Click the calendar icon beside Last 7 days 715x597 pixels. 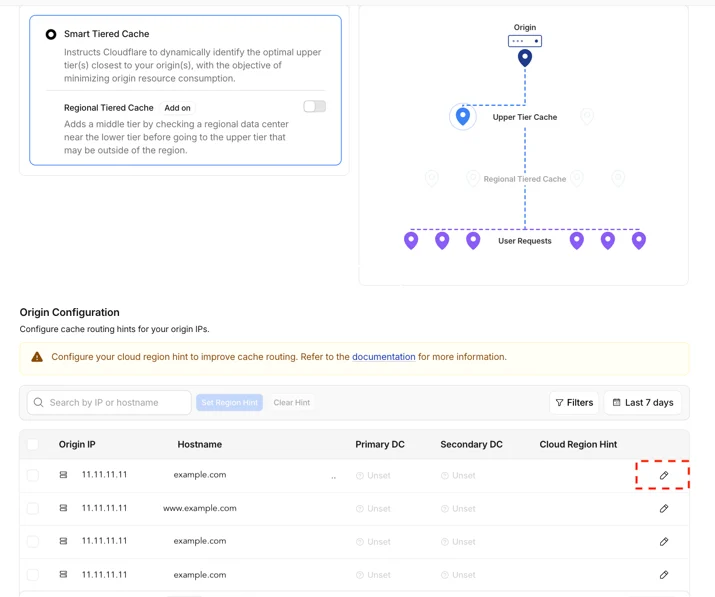[x=617, y=402]
